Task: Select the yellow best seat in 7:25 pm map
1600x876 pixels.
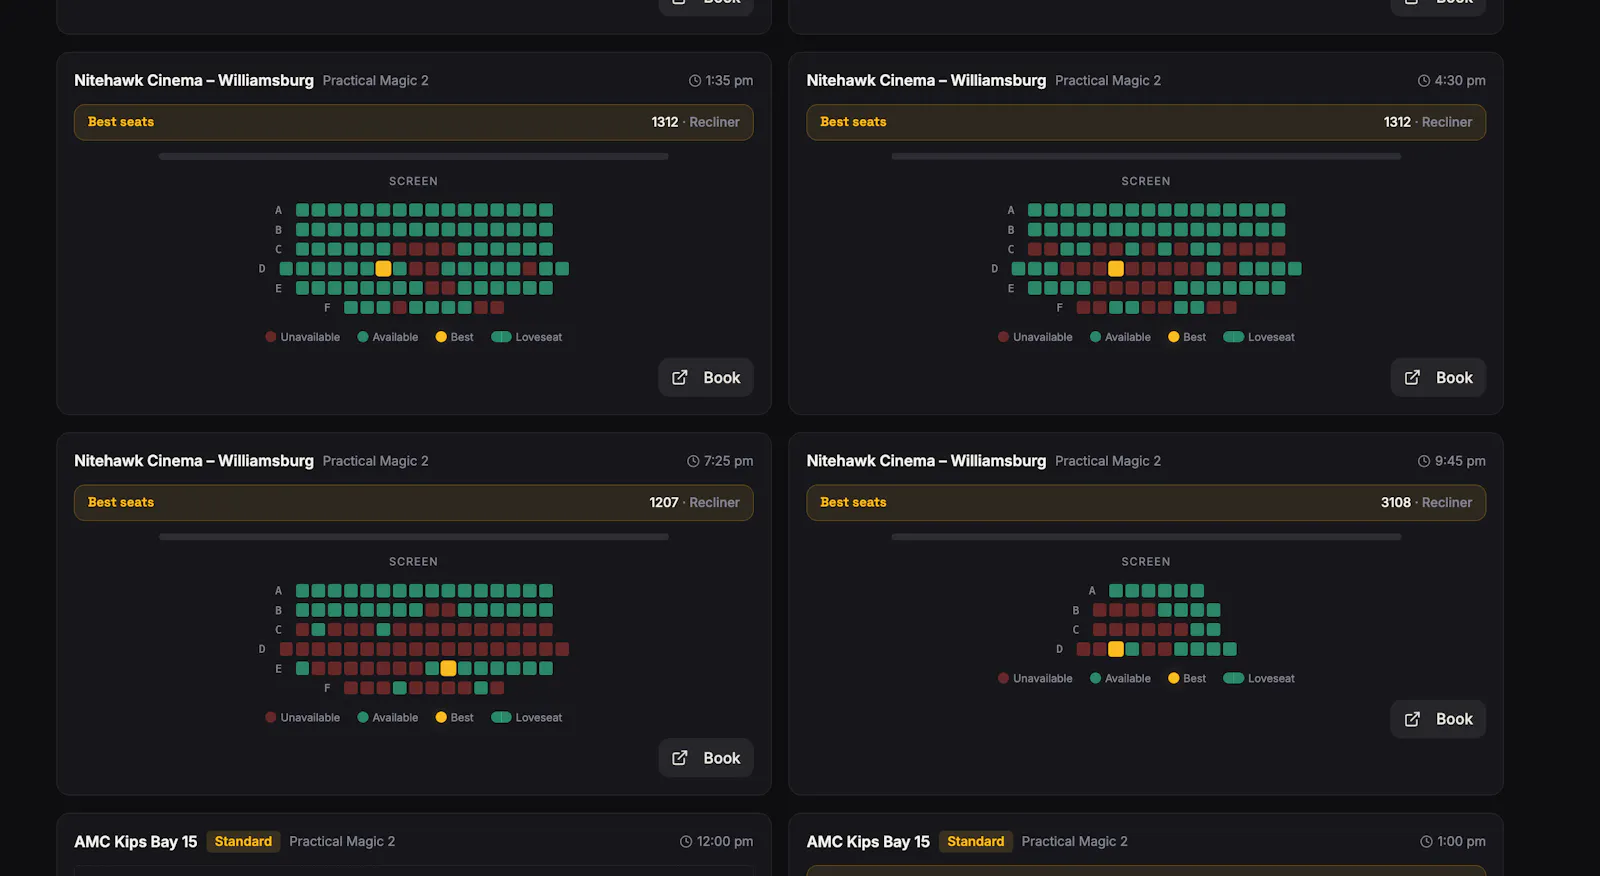Action: pos(448,669)
